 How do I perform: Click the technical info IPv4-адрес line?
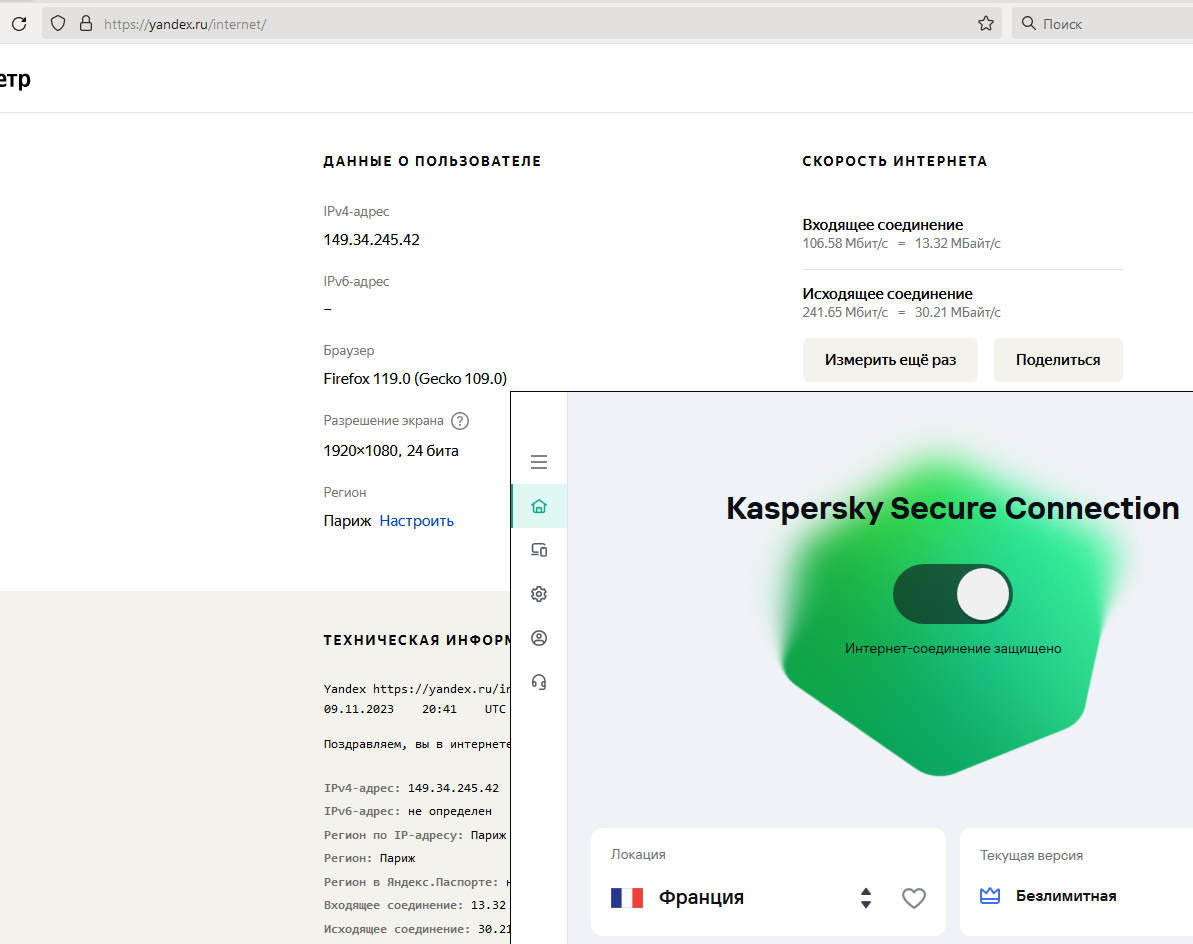[412, 788]
